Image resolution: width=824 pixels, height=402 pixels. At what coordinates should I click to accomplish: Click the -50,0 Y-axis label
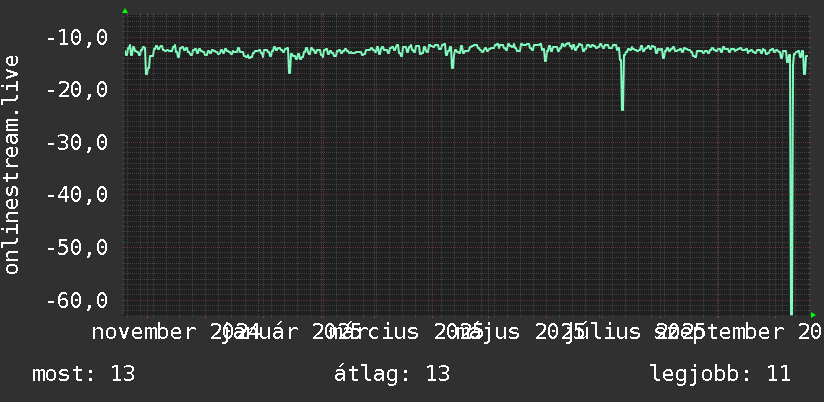[x=77, y=247]
